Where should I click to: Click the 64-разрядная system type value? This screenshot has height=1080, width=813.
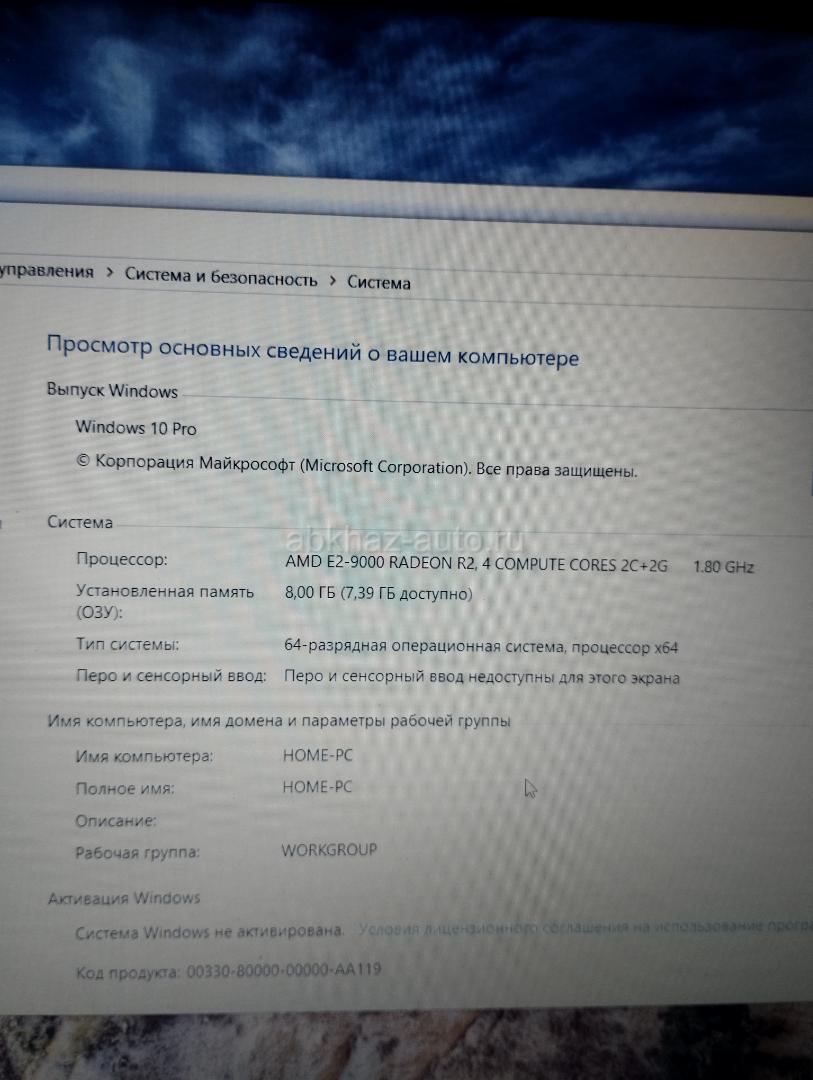[481, 647]
